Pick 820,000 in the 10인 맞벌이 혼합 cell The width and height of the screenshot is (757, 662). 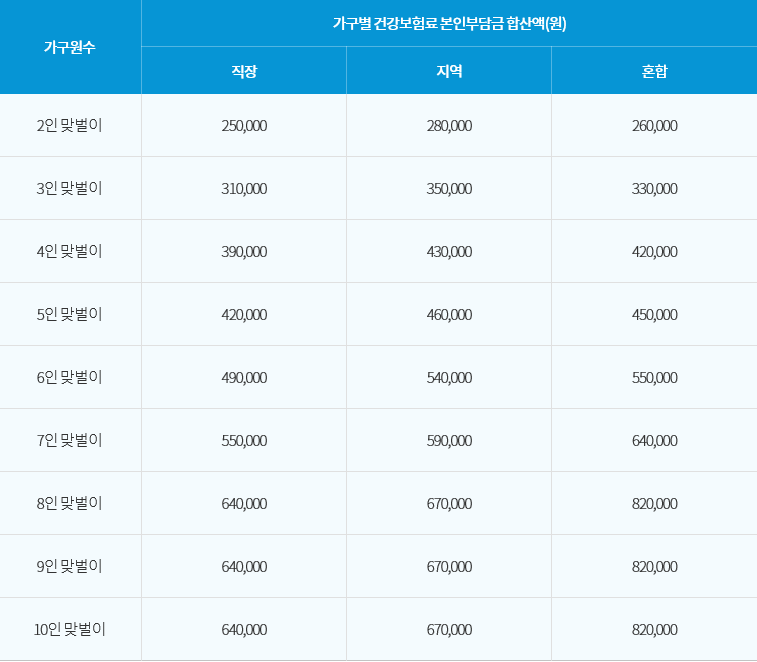(x=655, y=630)
